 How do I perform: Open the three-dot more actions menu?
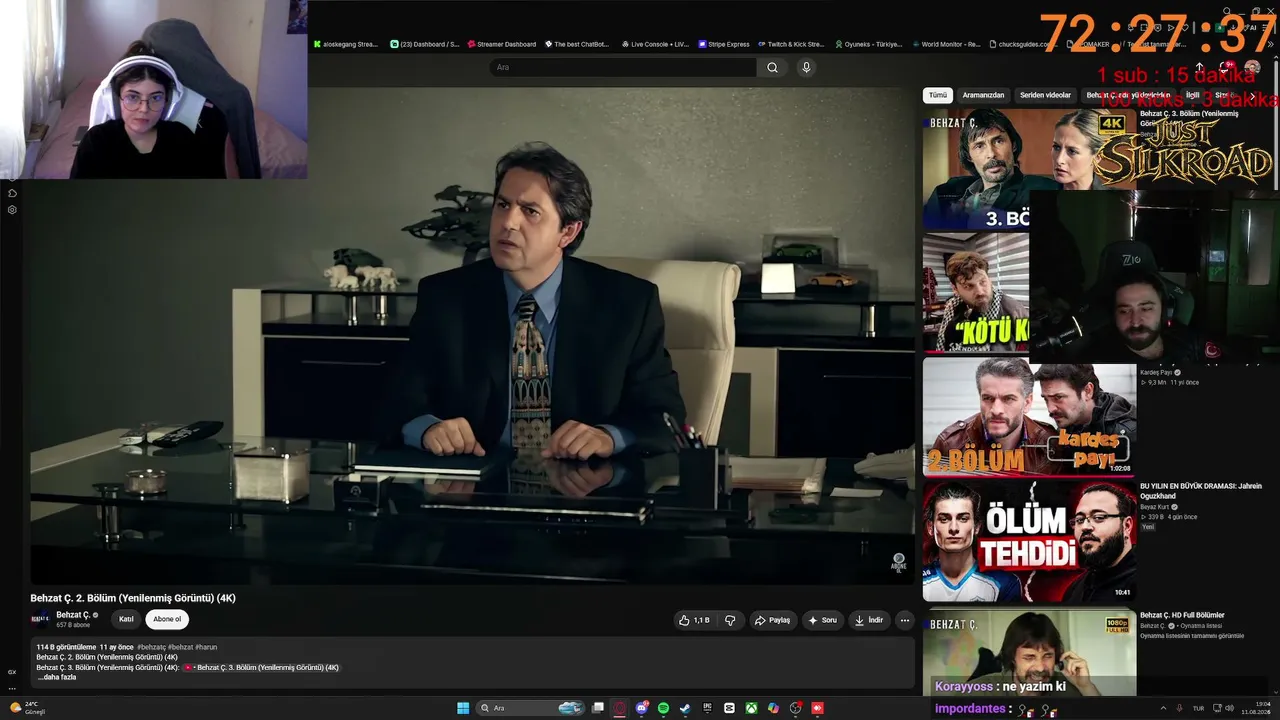coord(905,620)
